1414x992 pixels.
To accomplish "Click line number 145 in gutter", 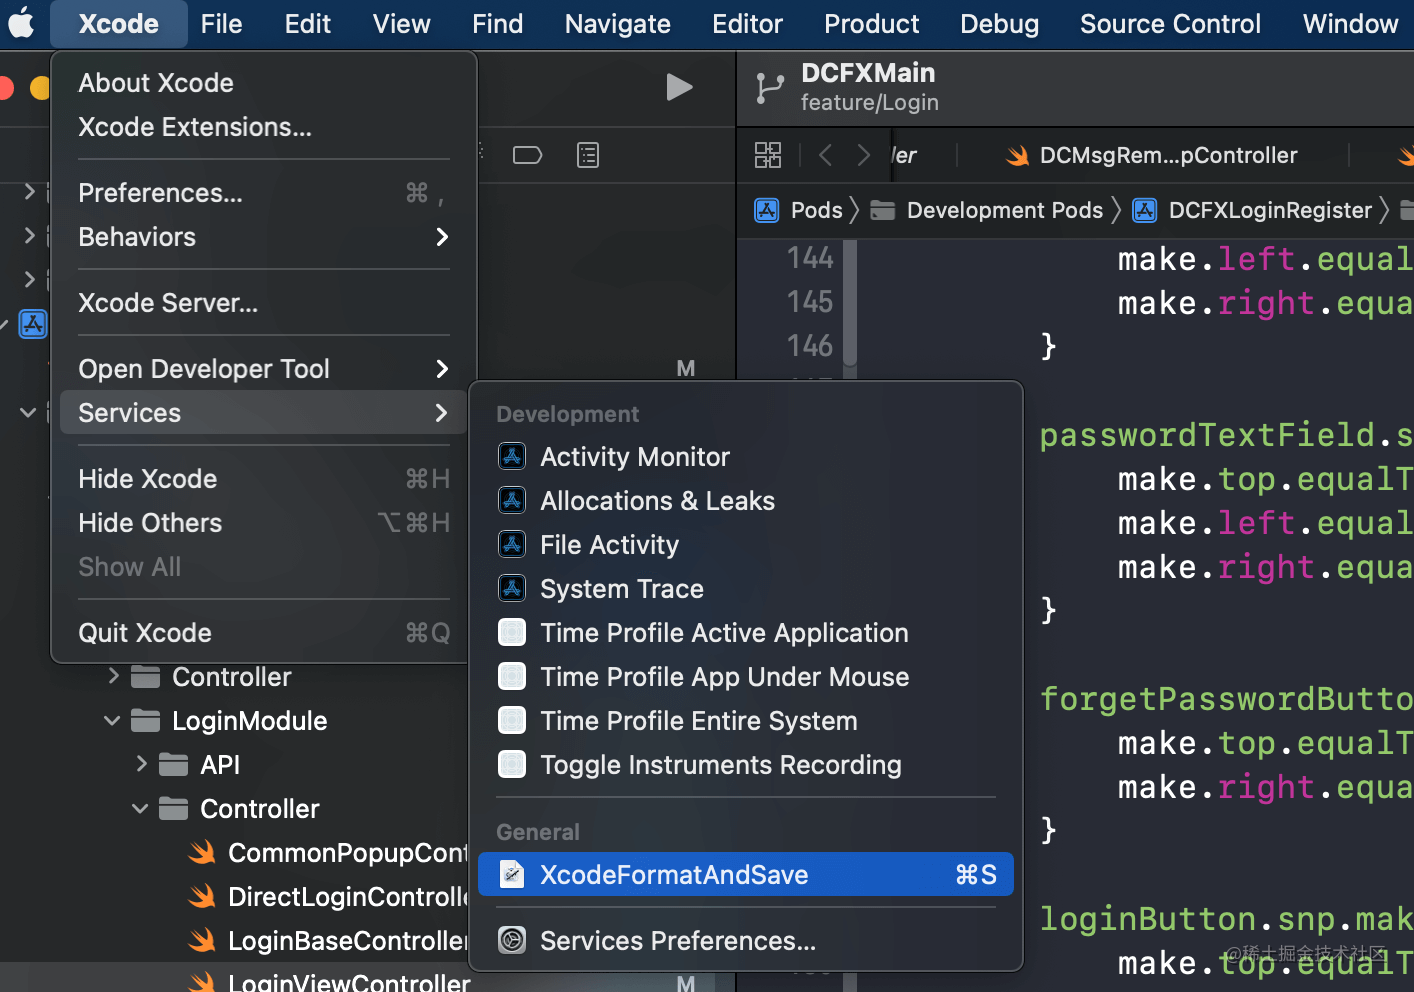I will coord(810,302).
